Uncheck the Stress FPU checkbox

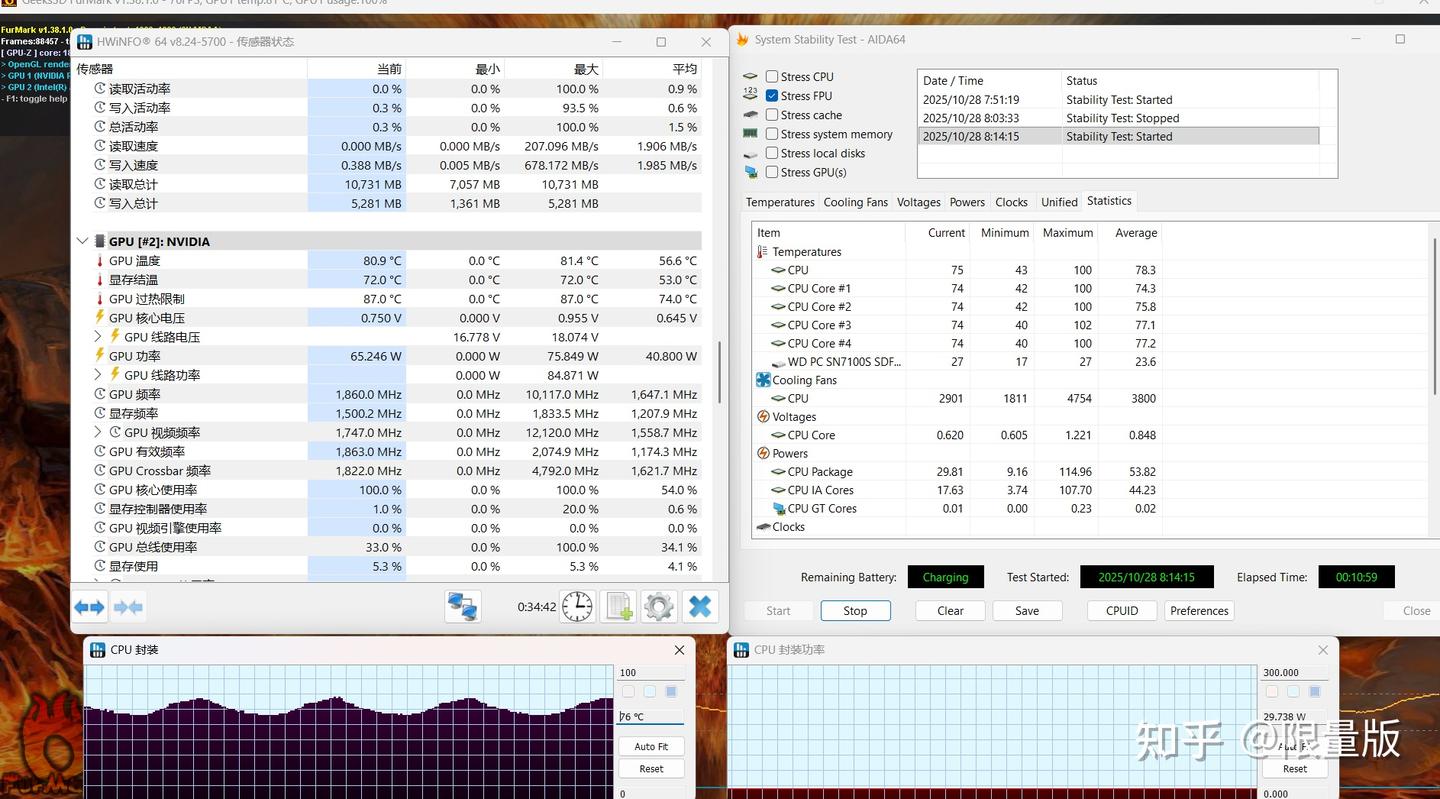(x=772, y=96)
